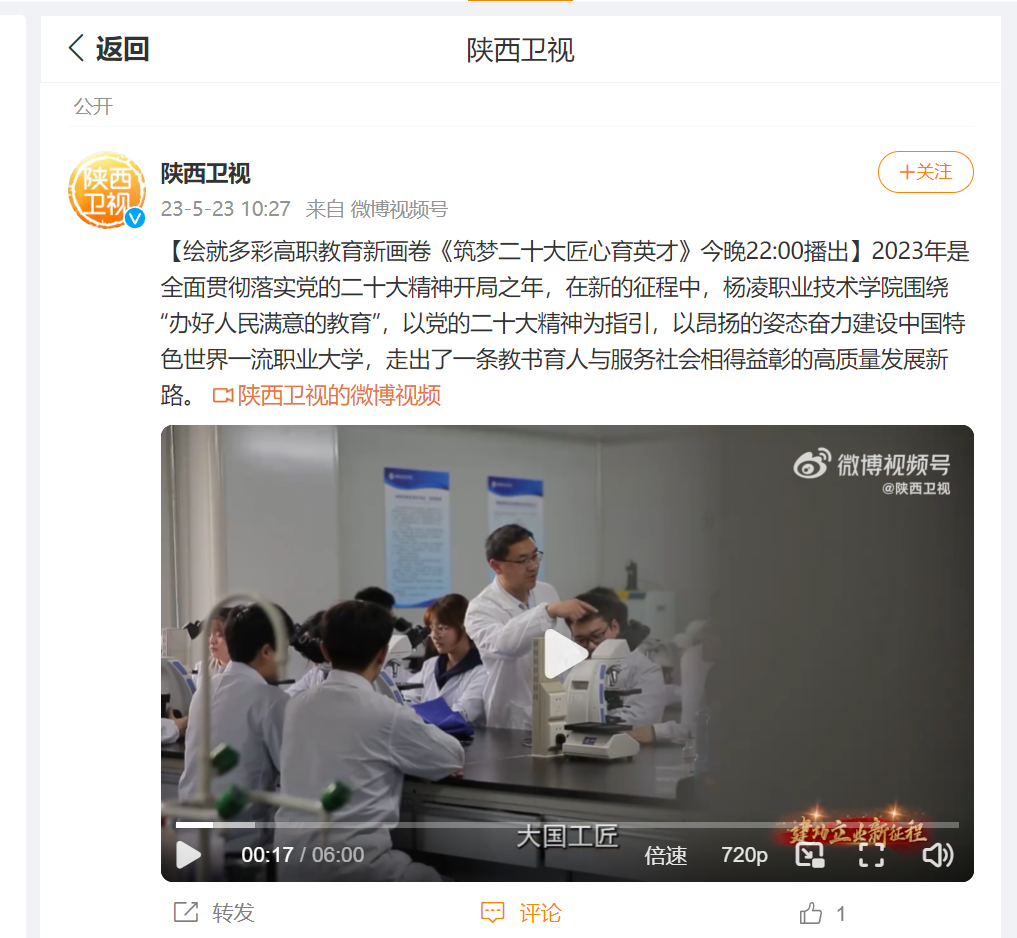This screenshot has height=938, width=1017.
Task: Change the 720p video quality setting
Action: (744, 855)
